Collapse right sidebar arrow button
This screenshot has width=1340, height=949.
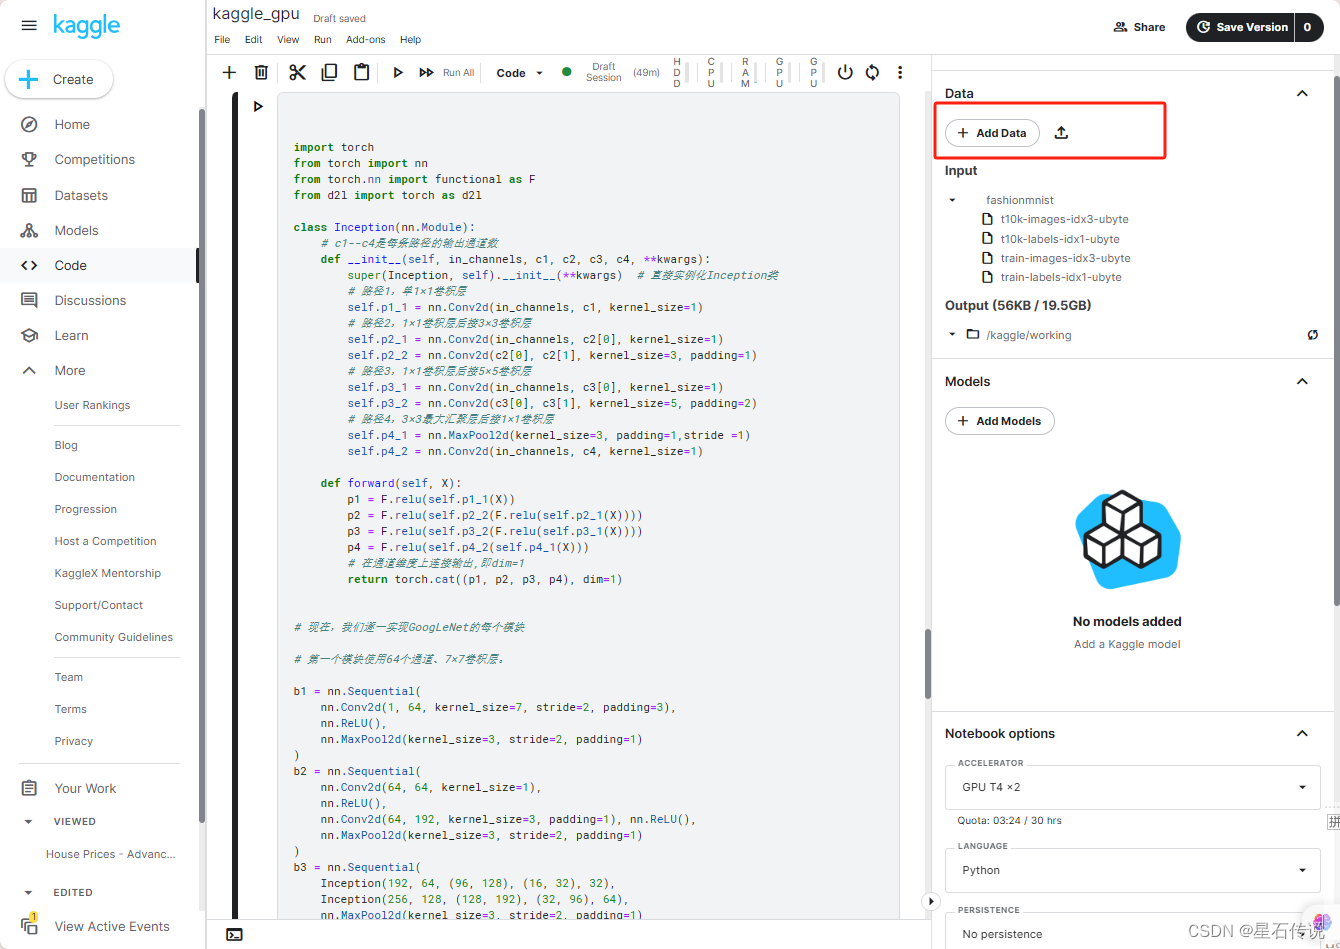tap(930, 901)
